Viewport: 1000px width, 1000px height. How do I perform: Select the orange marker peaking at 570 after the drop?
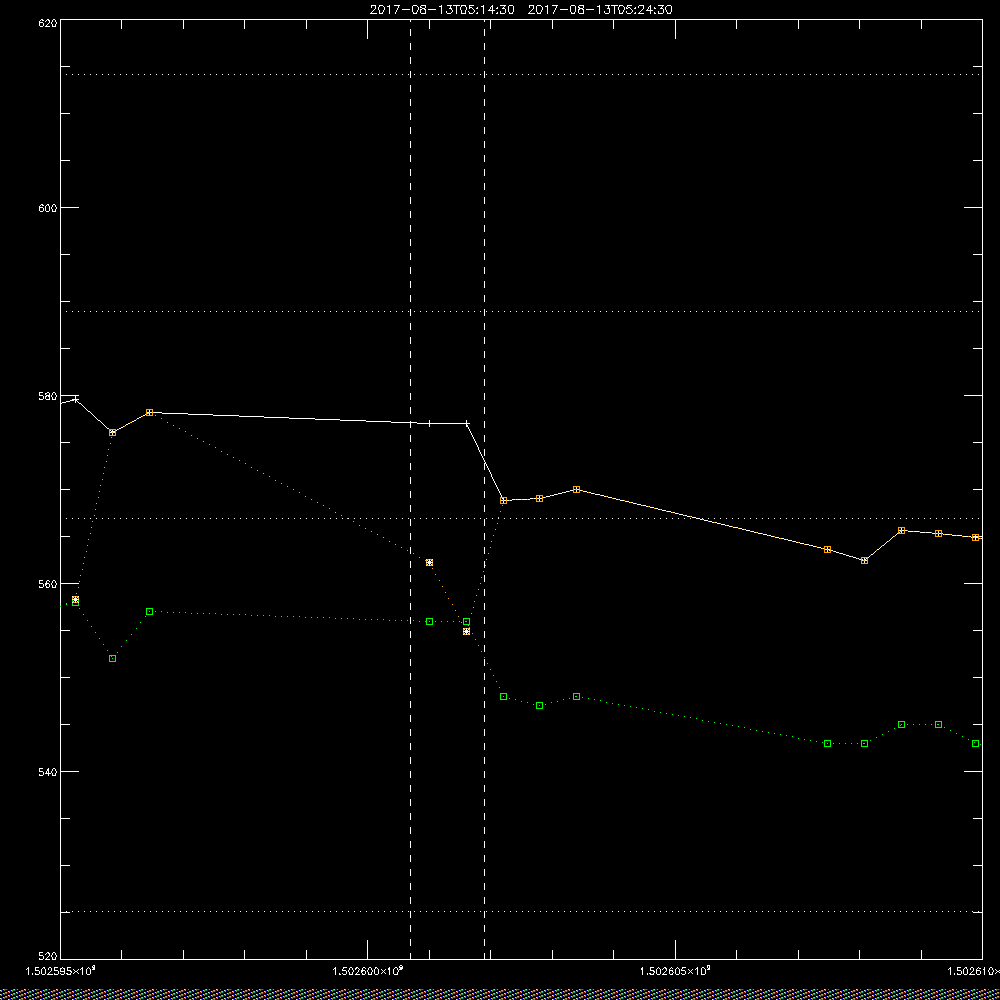point(577,489)
